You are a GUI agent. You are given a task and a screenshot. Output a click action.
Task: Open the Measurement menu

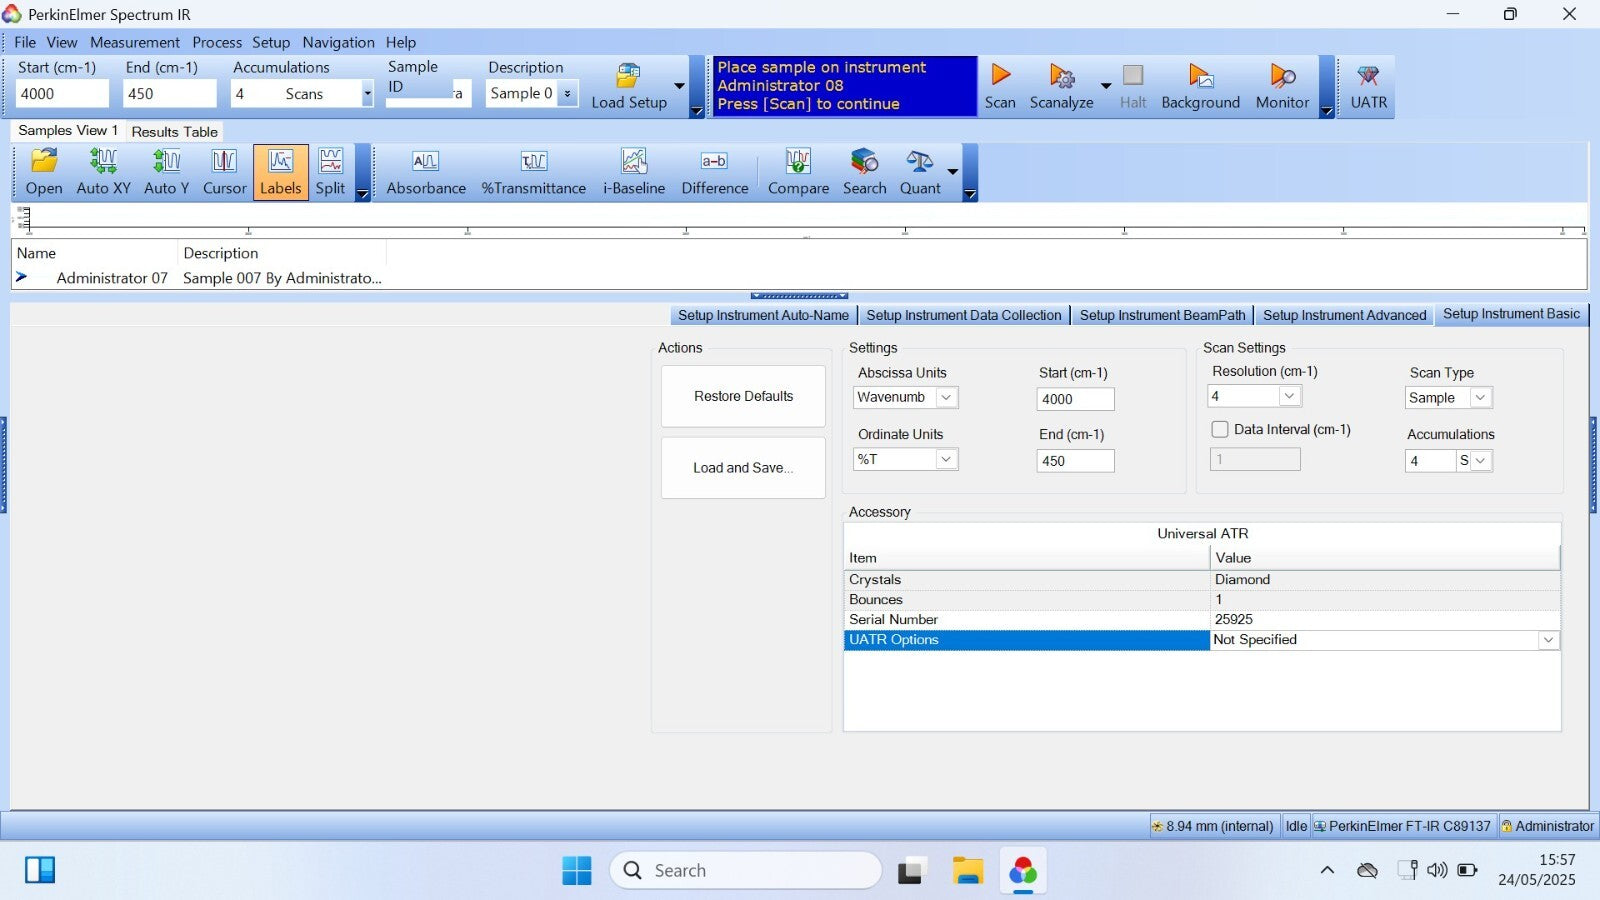[x=134, y=42]
